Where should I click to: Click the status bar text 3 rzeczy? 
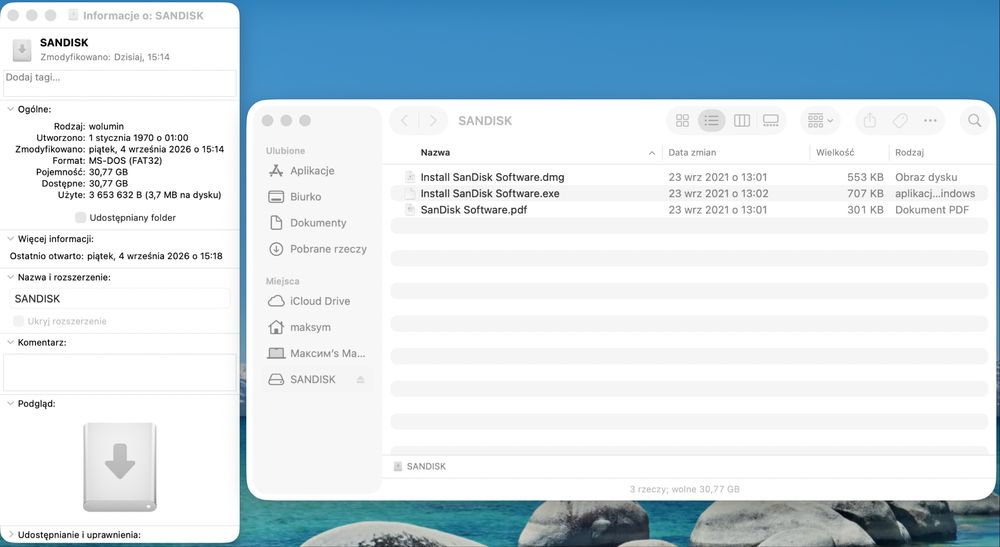tap(684, 490)
